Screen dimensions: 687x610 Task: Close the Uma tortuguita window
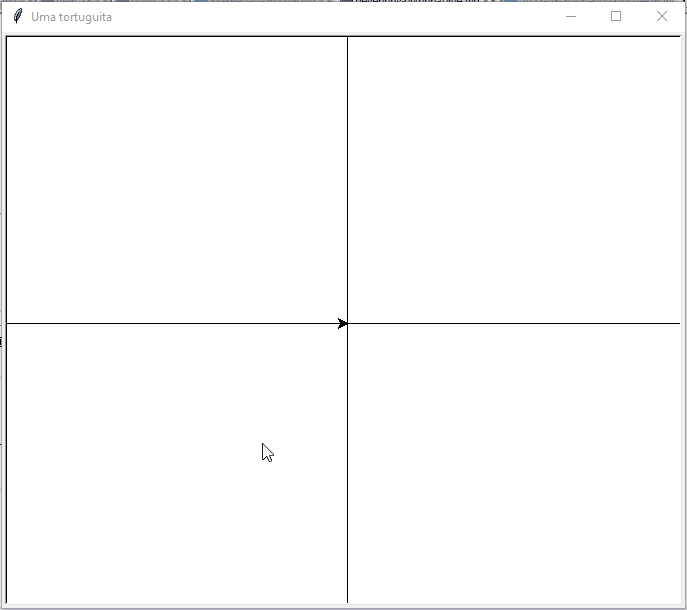tap(661, 16)
